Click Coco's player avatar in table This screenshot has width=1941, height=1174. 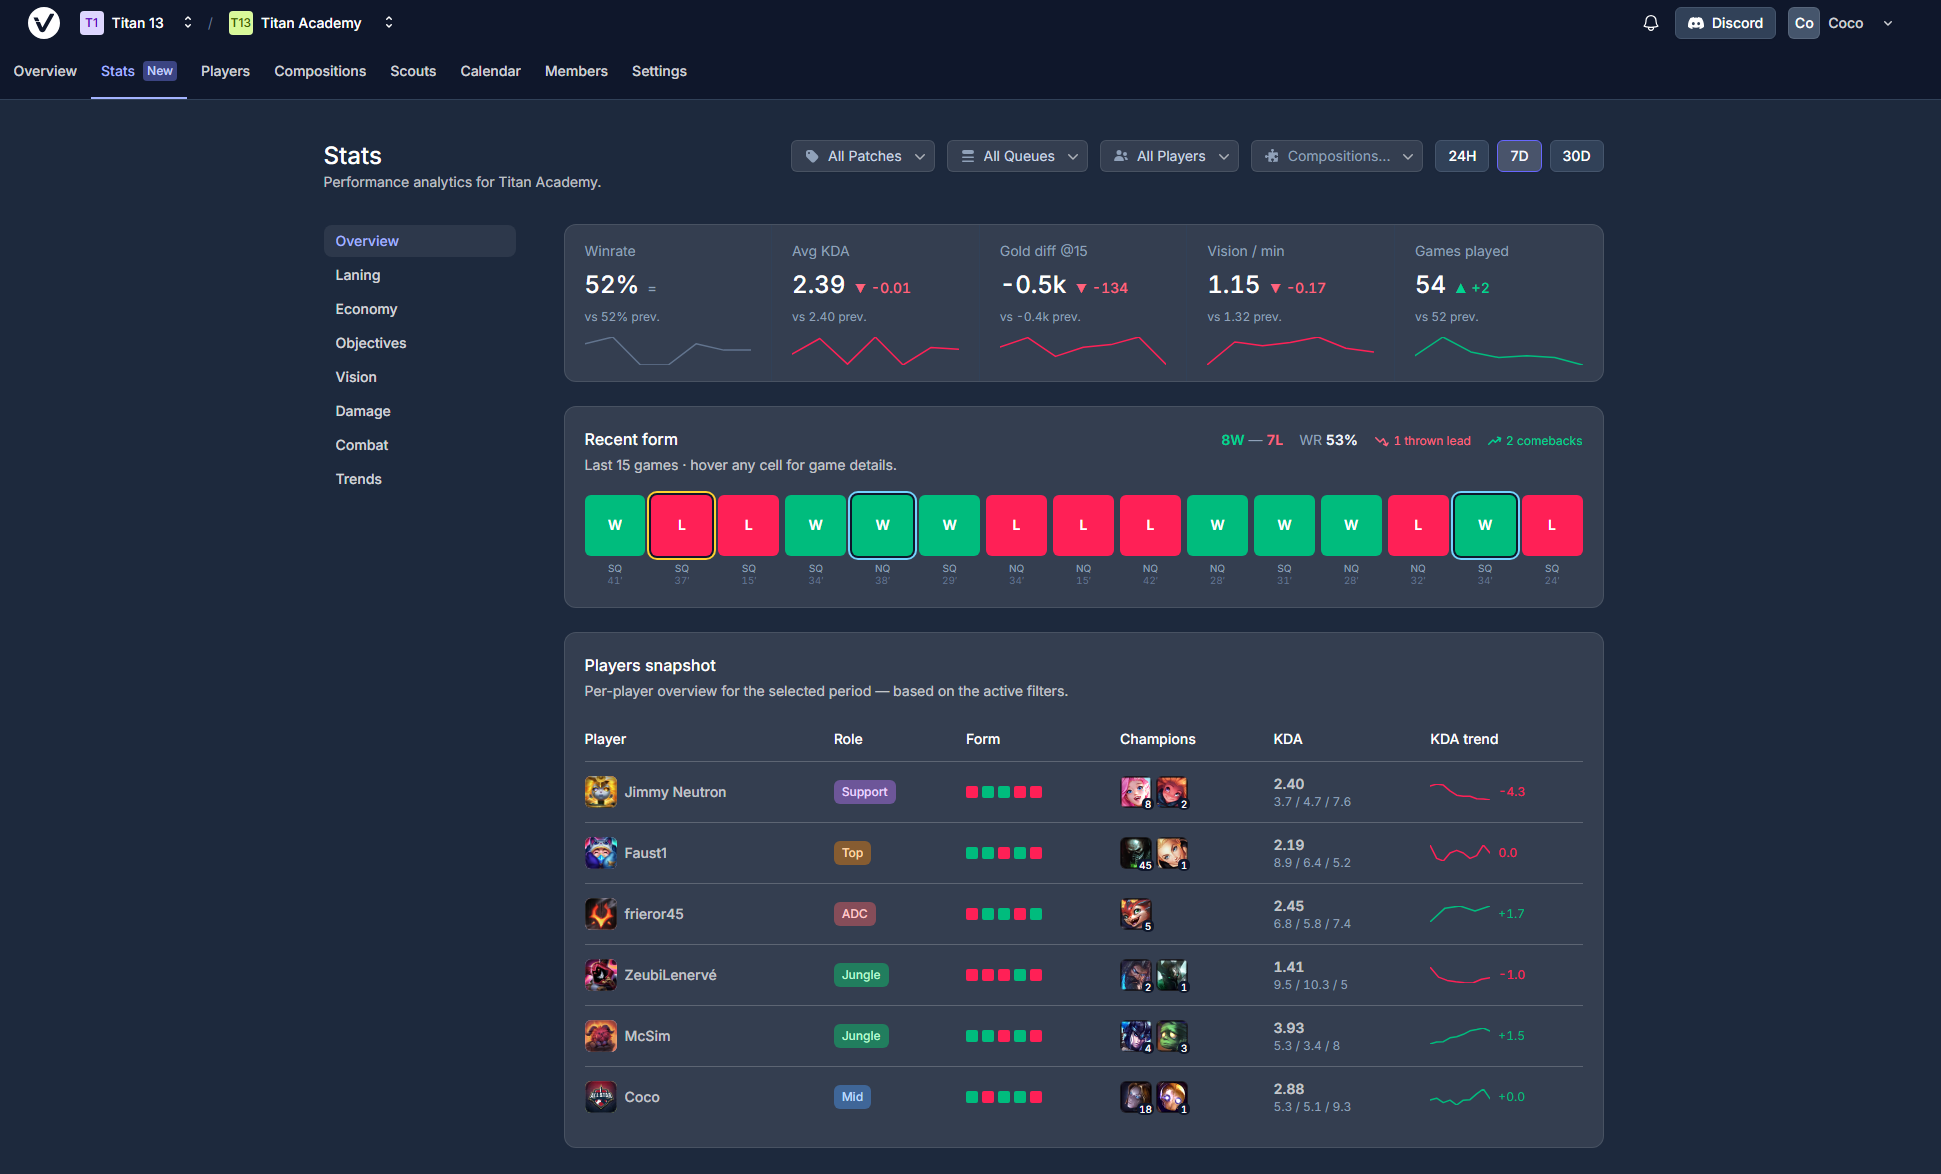600,1097
